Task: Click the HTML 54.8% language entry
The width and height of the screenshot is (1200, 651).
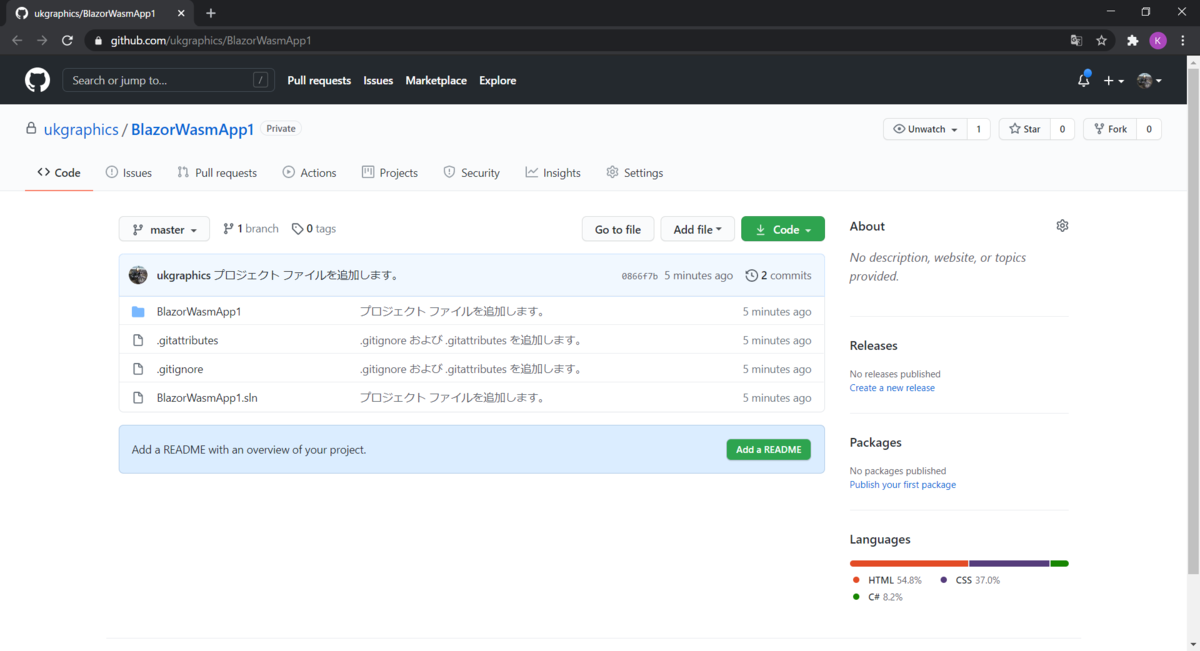Action: (887, 580)
